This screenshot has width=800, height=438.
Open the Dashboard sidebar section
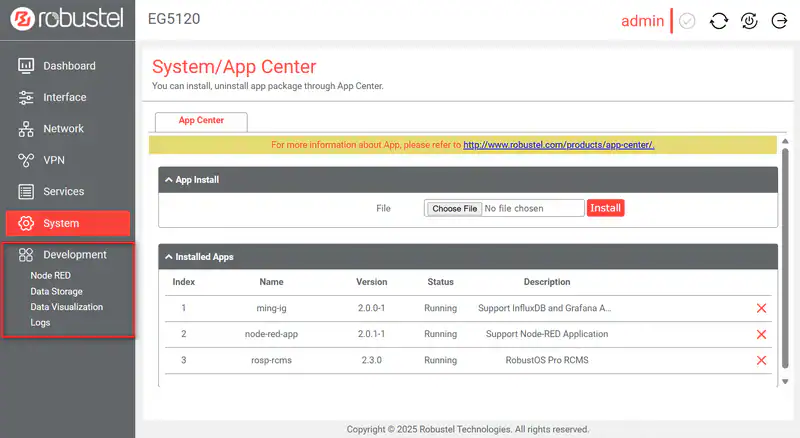point(68,66)
